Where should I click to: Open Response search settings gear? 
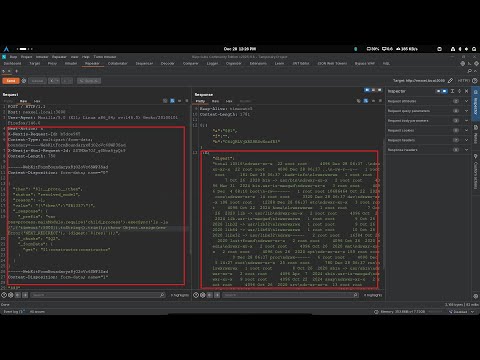[203, 295]
